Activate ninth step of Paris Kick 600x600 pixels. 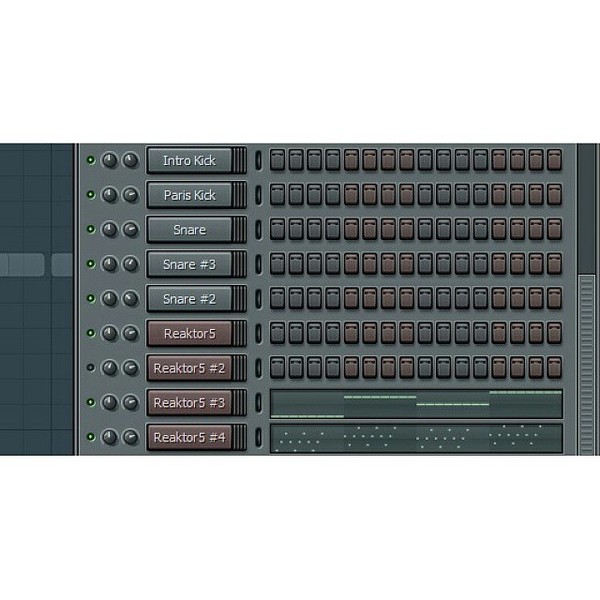coord(425,195)
